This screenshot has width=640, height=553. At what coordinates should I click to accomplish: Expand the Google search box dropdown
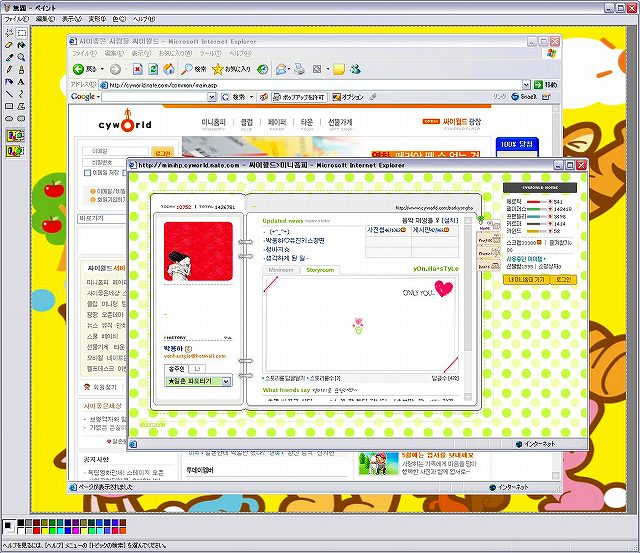pyautogui.click(x=211, y=97)
